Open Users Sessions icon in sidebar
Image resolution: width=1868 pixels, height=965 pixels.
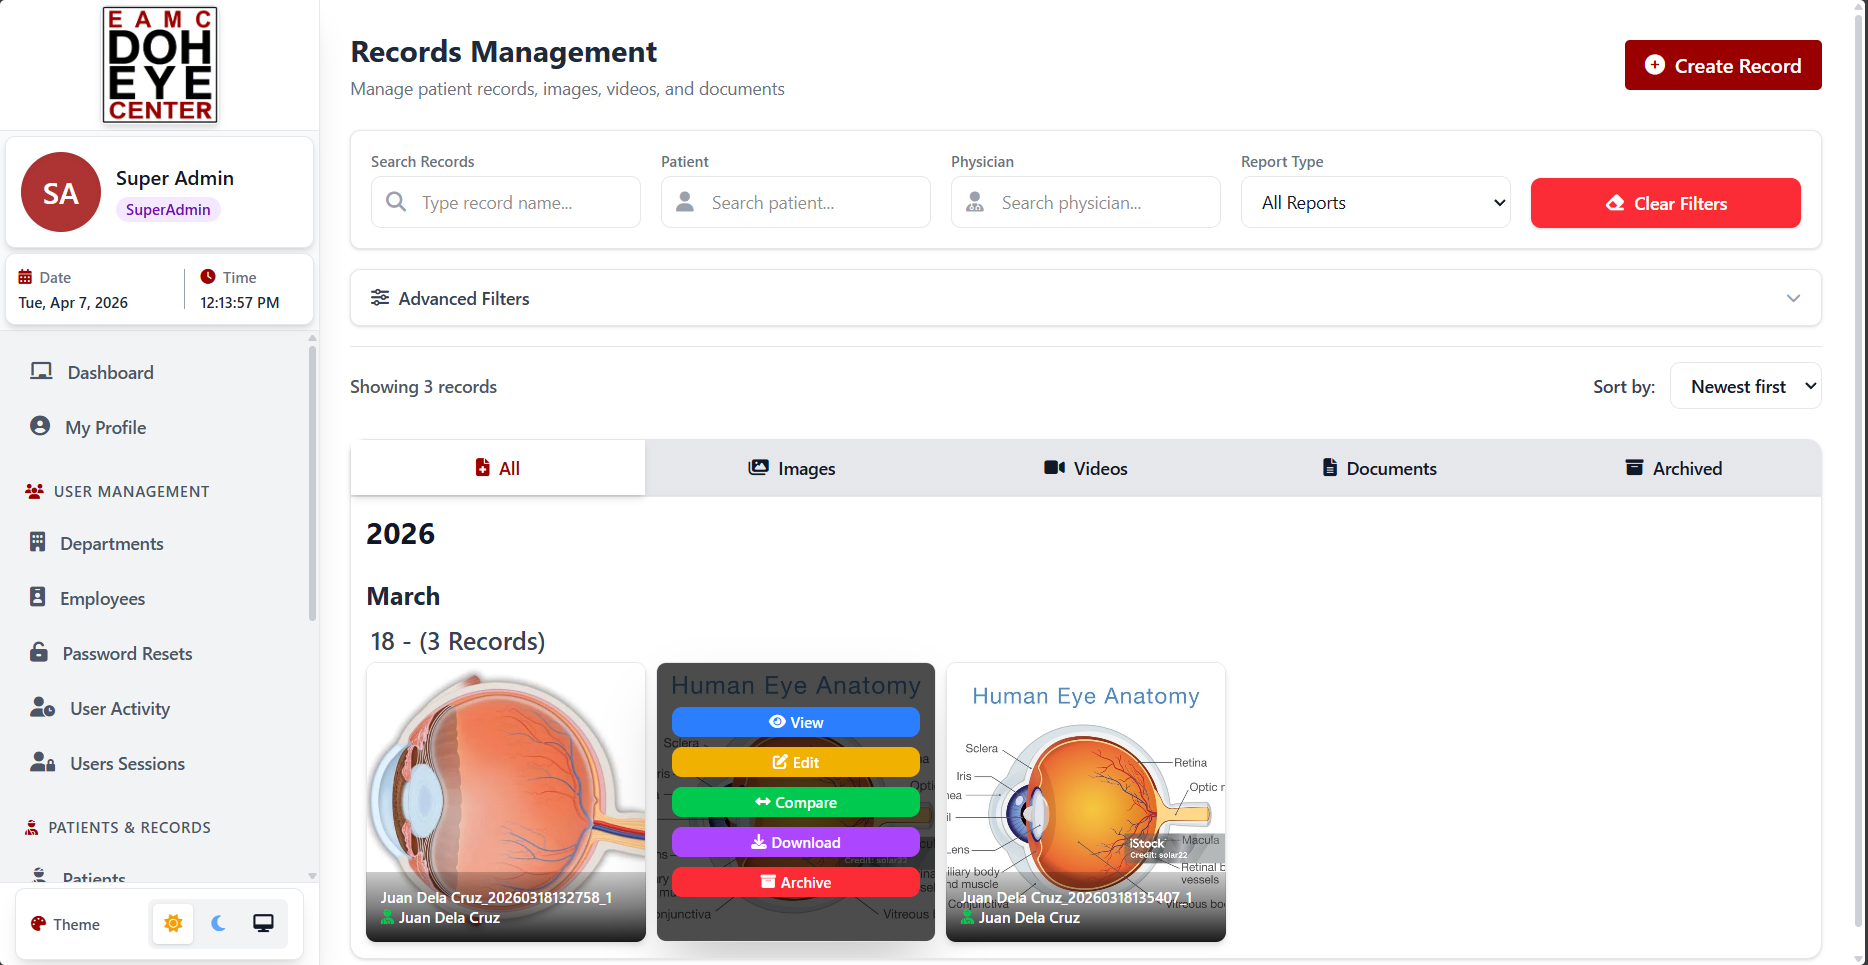(43, 763)
